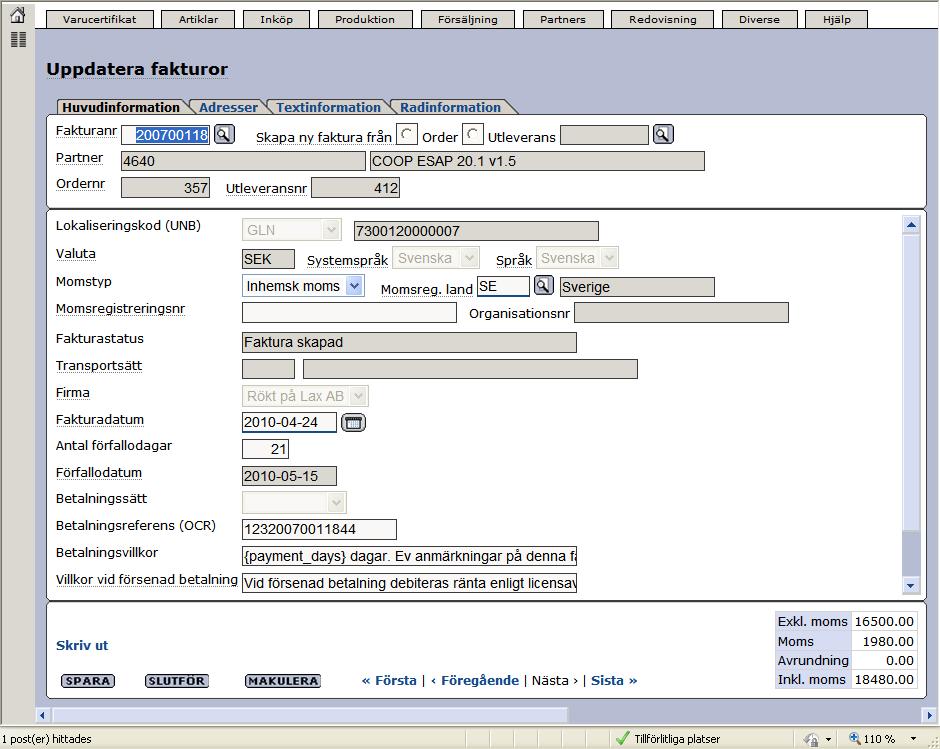
Task: Click the SPARA button
Action: [x=88, y=681]
